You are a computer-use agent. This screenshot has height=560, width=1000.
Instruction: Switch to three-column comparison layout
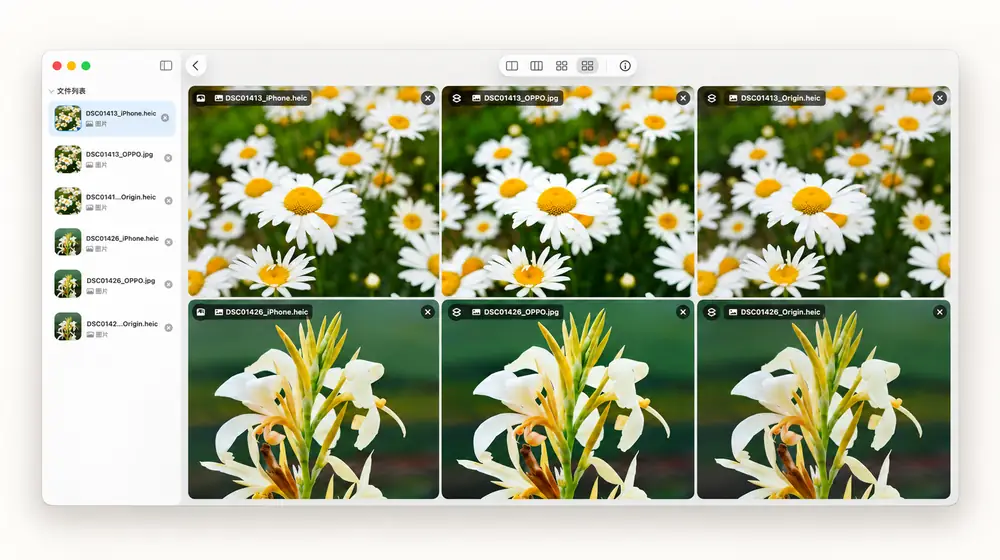tap(536, 66)
